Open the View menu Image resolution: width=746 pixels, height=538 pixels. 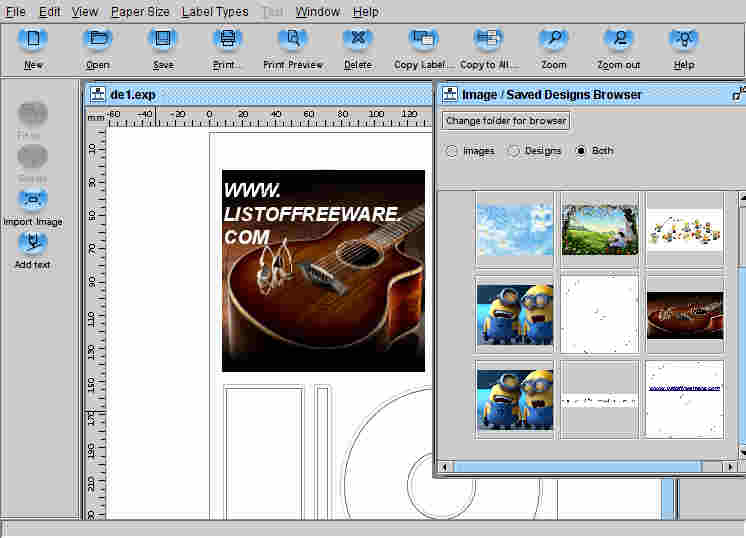click(x=85, y=11)
